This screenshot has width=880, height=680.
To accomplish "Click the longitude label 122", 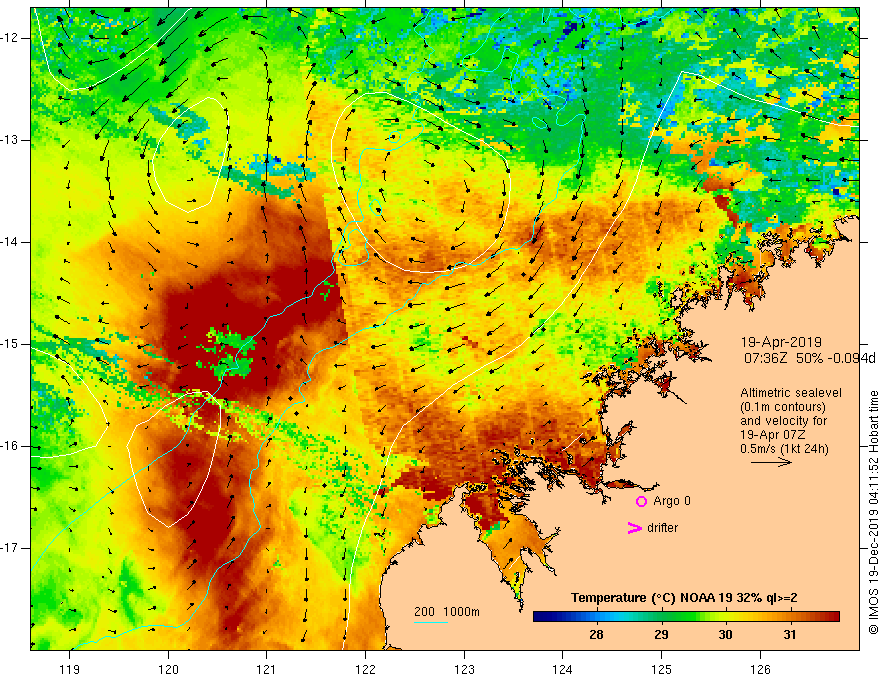I will [x=365, y=669].
